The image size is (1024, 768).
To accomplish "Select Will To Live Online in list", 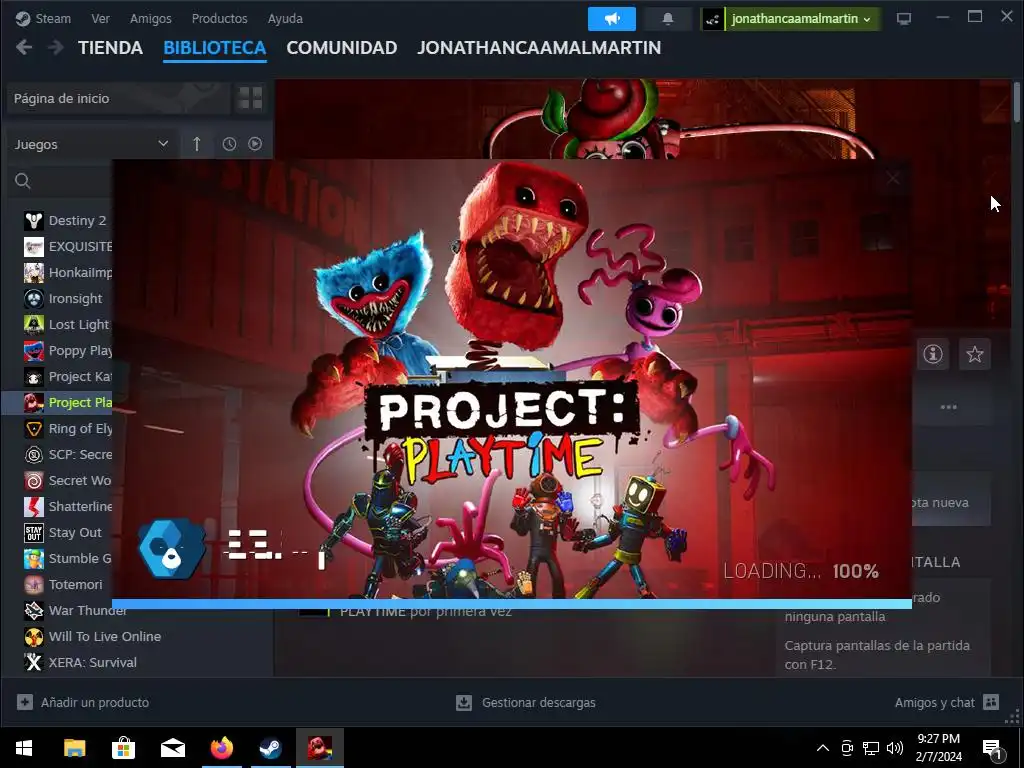I will tap(91, 636).
